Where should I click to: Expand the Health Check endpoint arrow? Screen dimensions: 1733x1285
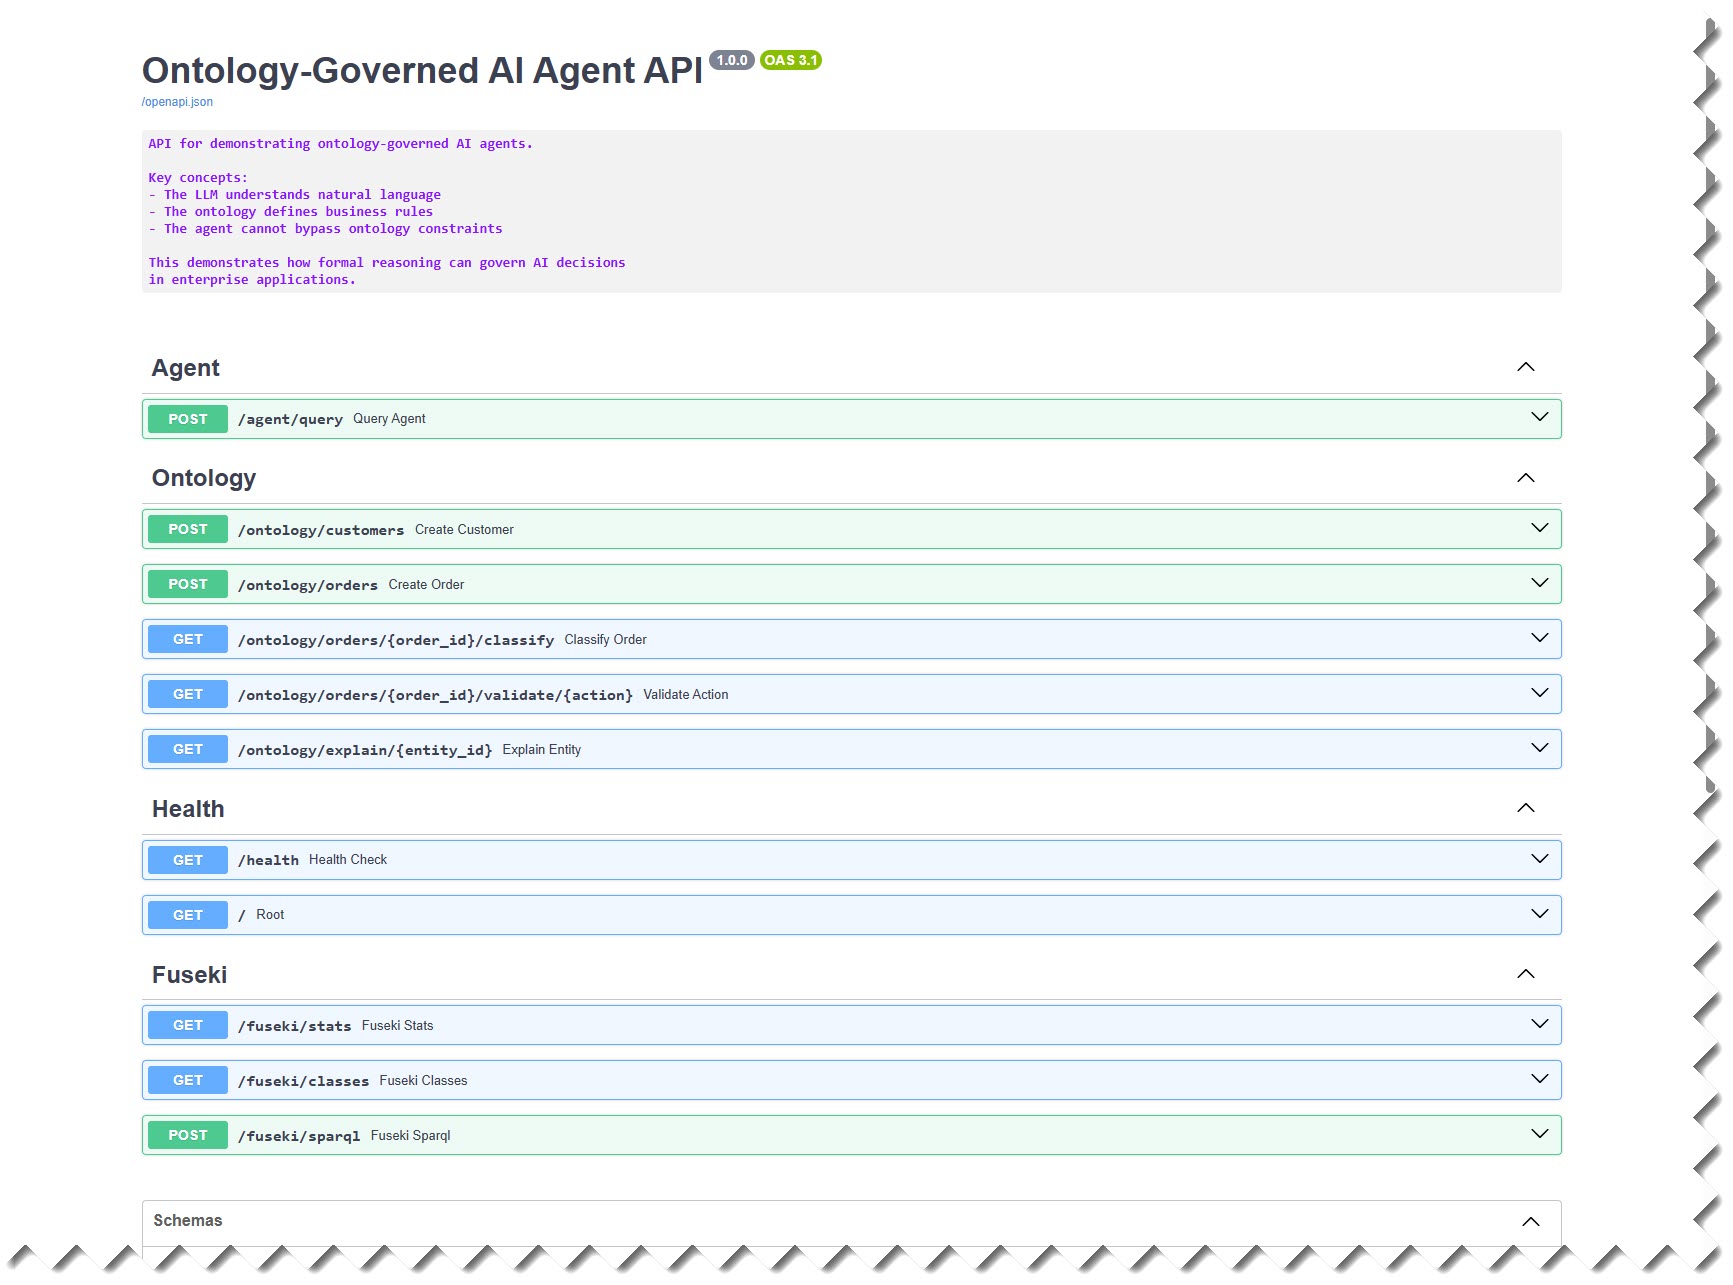pyautogui.click(x=1539, y=860)
